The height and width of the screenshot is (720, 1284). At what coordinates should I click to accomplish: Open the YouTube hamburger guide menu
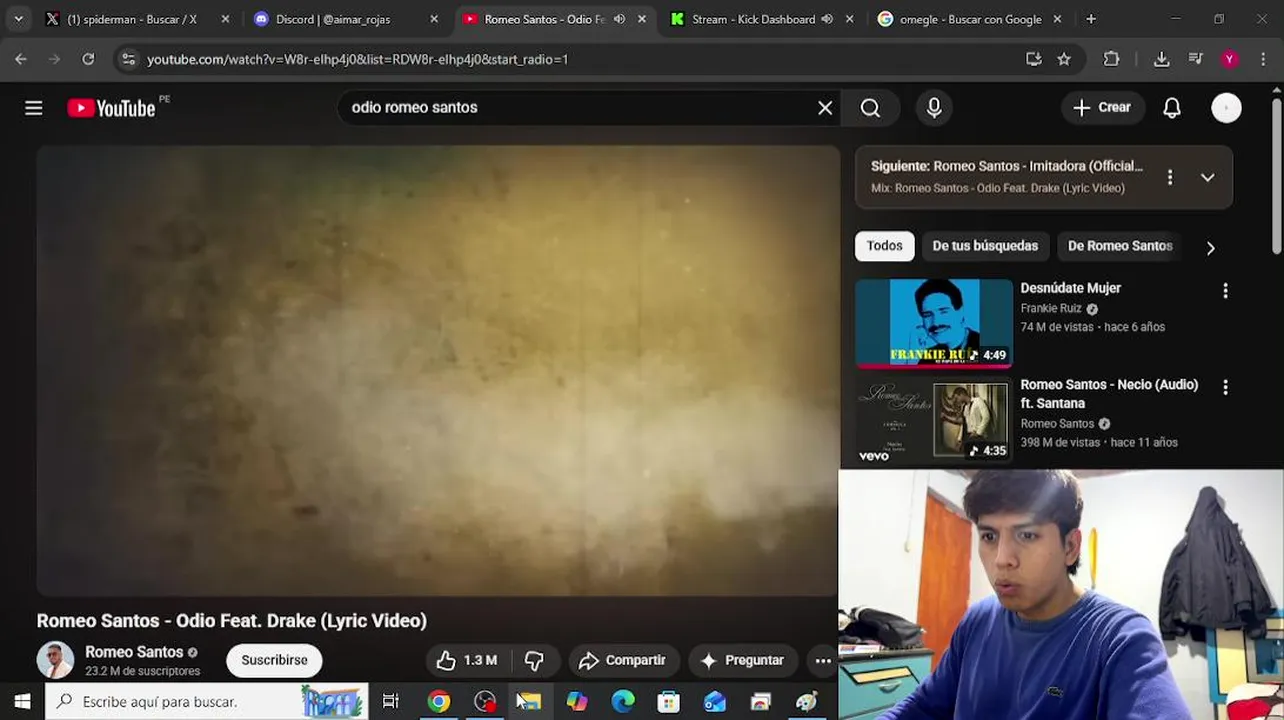[x=34, y=108]
